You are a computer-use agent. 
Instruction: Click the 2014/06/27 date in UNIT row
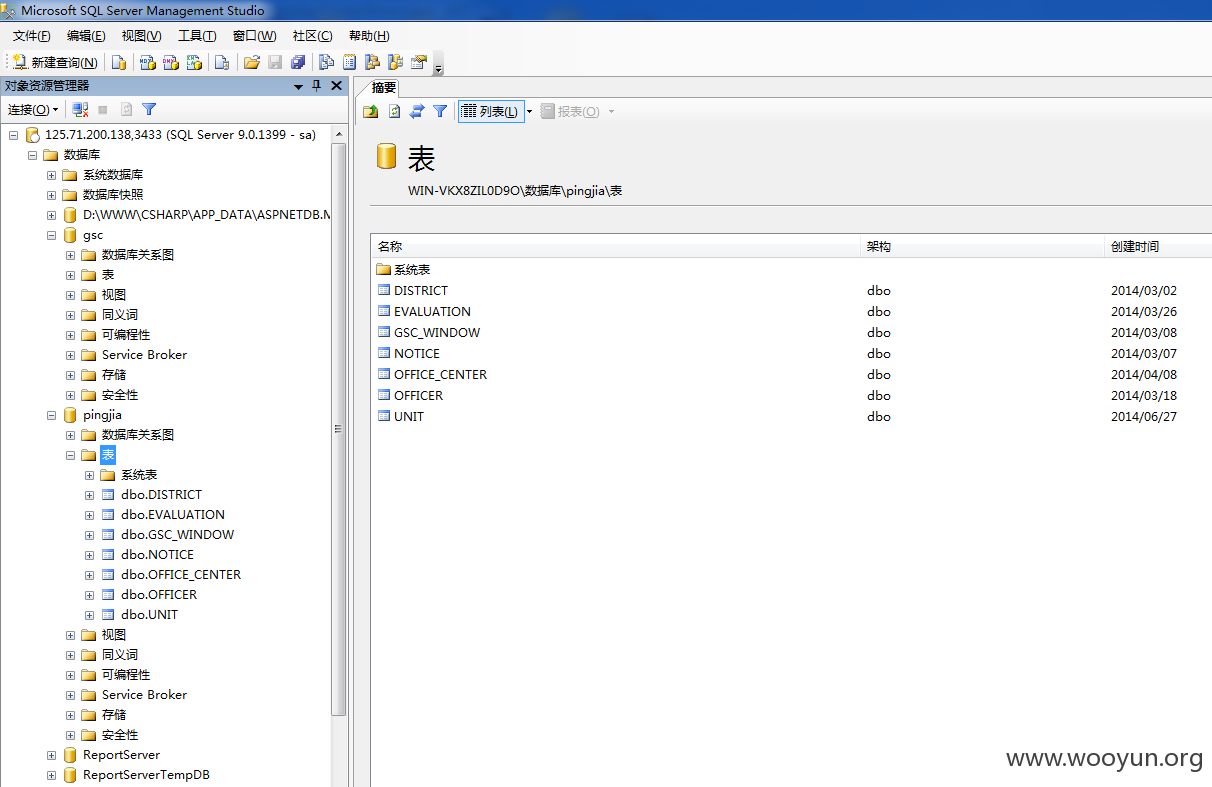point(1144,417)
